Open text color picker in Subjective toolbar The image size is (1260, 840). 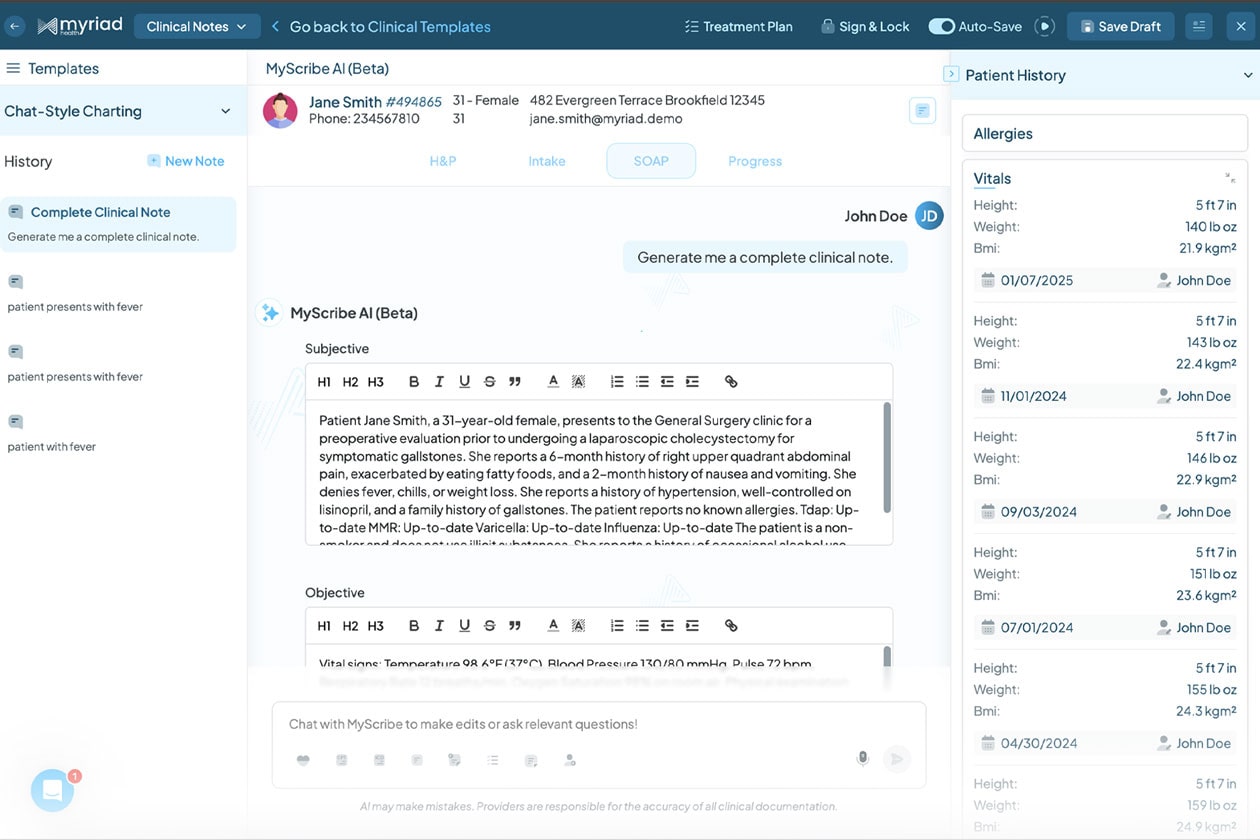(x=553, y=382)
